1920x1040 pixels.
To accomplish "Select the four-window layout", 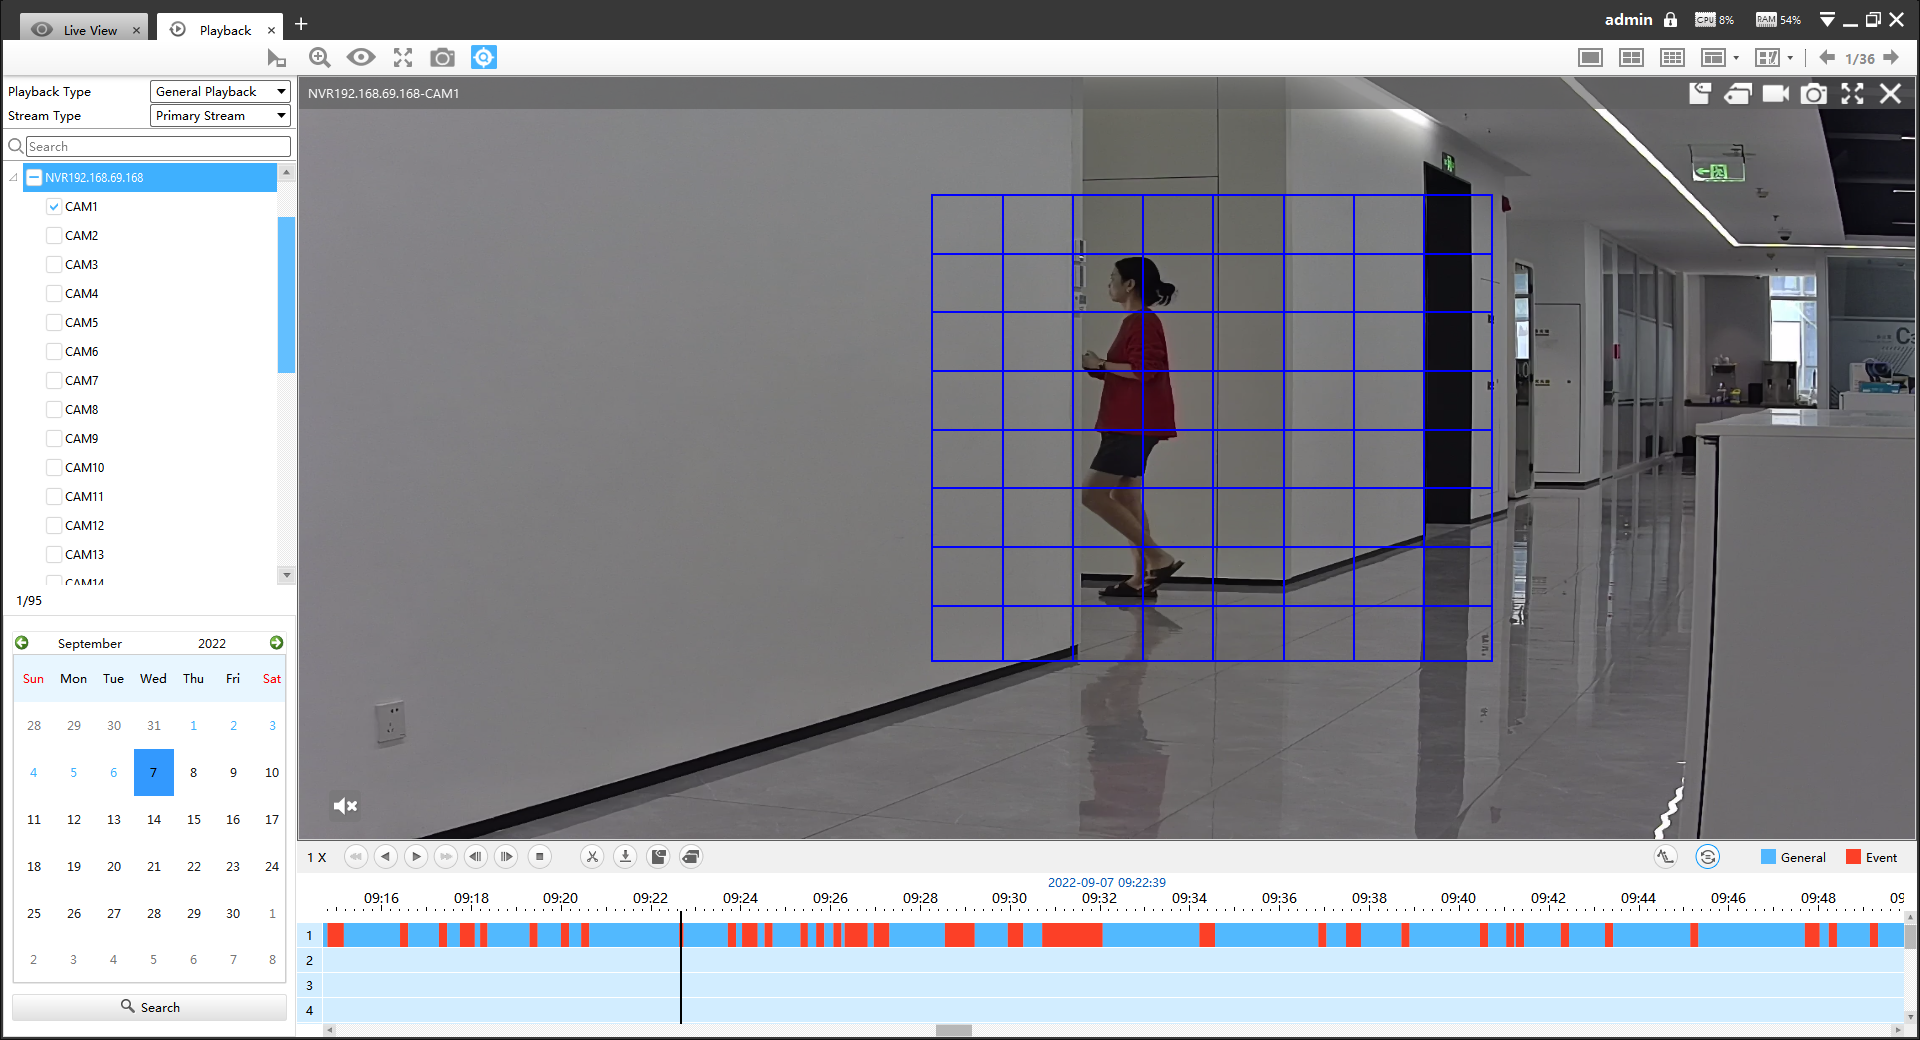I will pos(1631,58).
